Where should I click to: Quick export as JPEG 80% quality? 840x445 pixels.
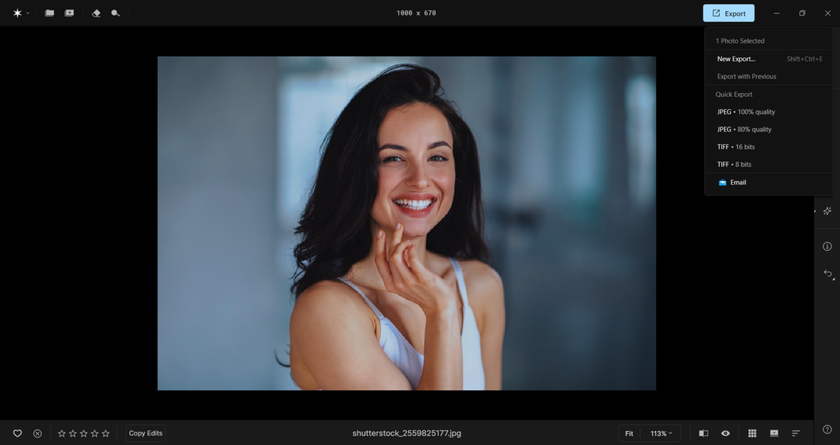[768, 129]
